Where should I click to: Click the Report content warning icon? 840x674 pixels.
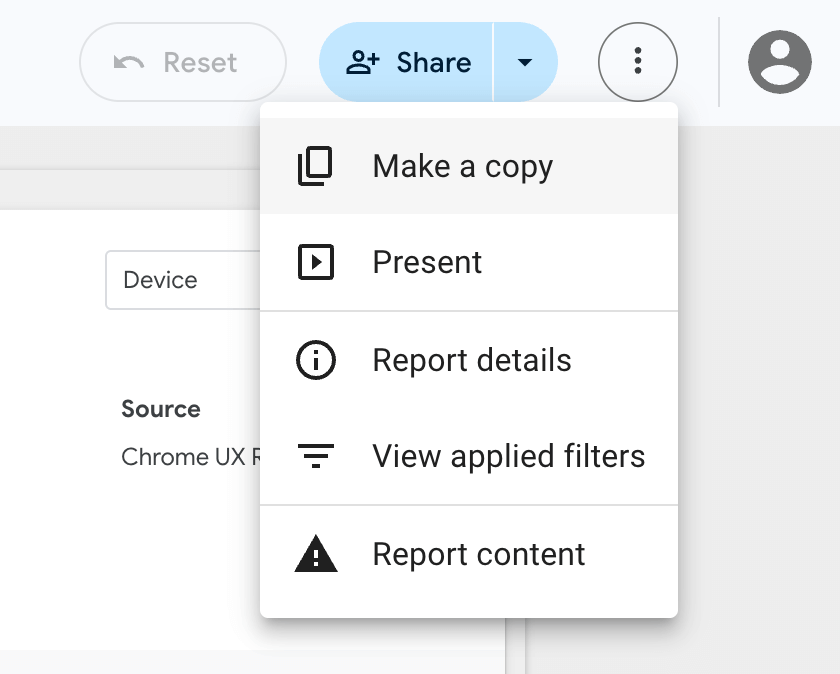(314, 555)
